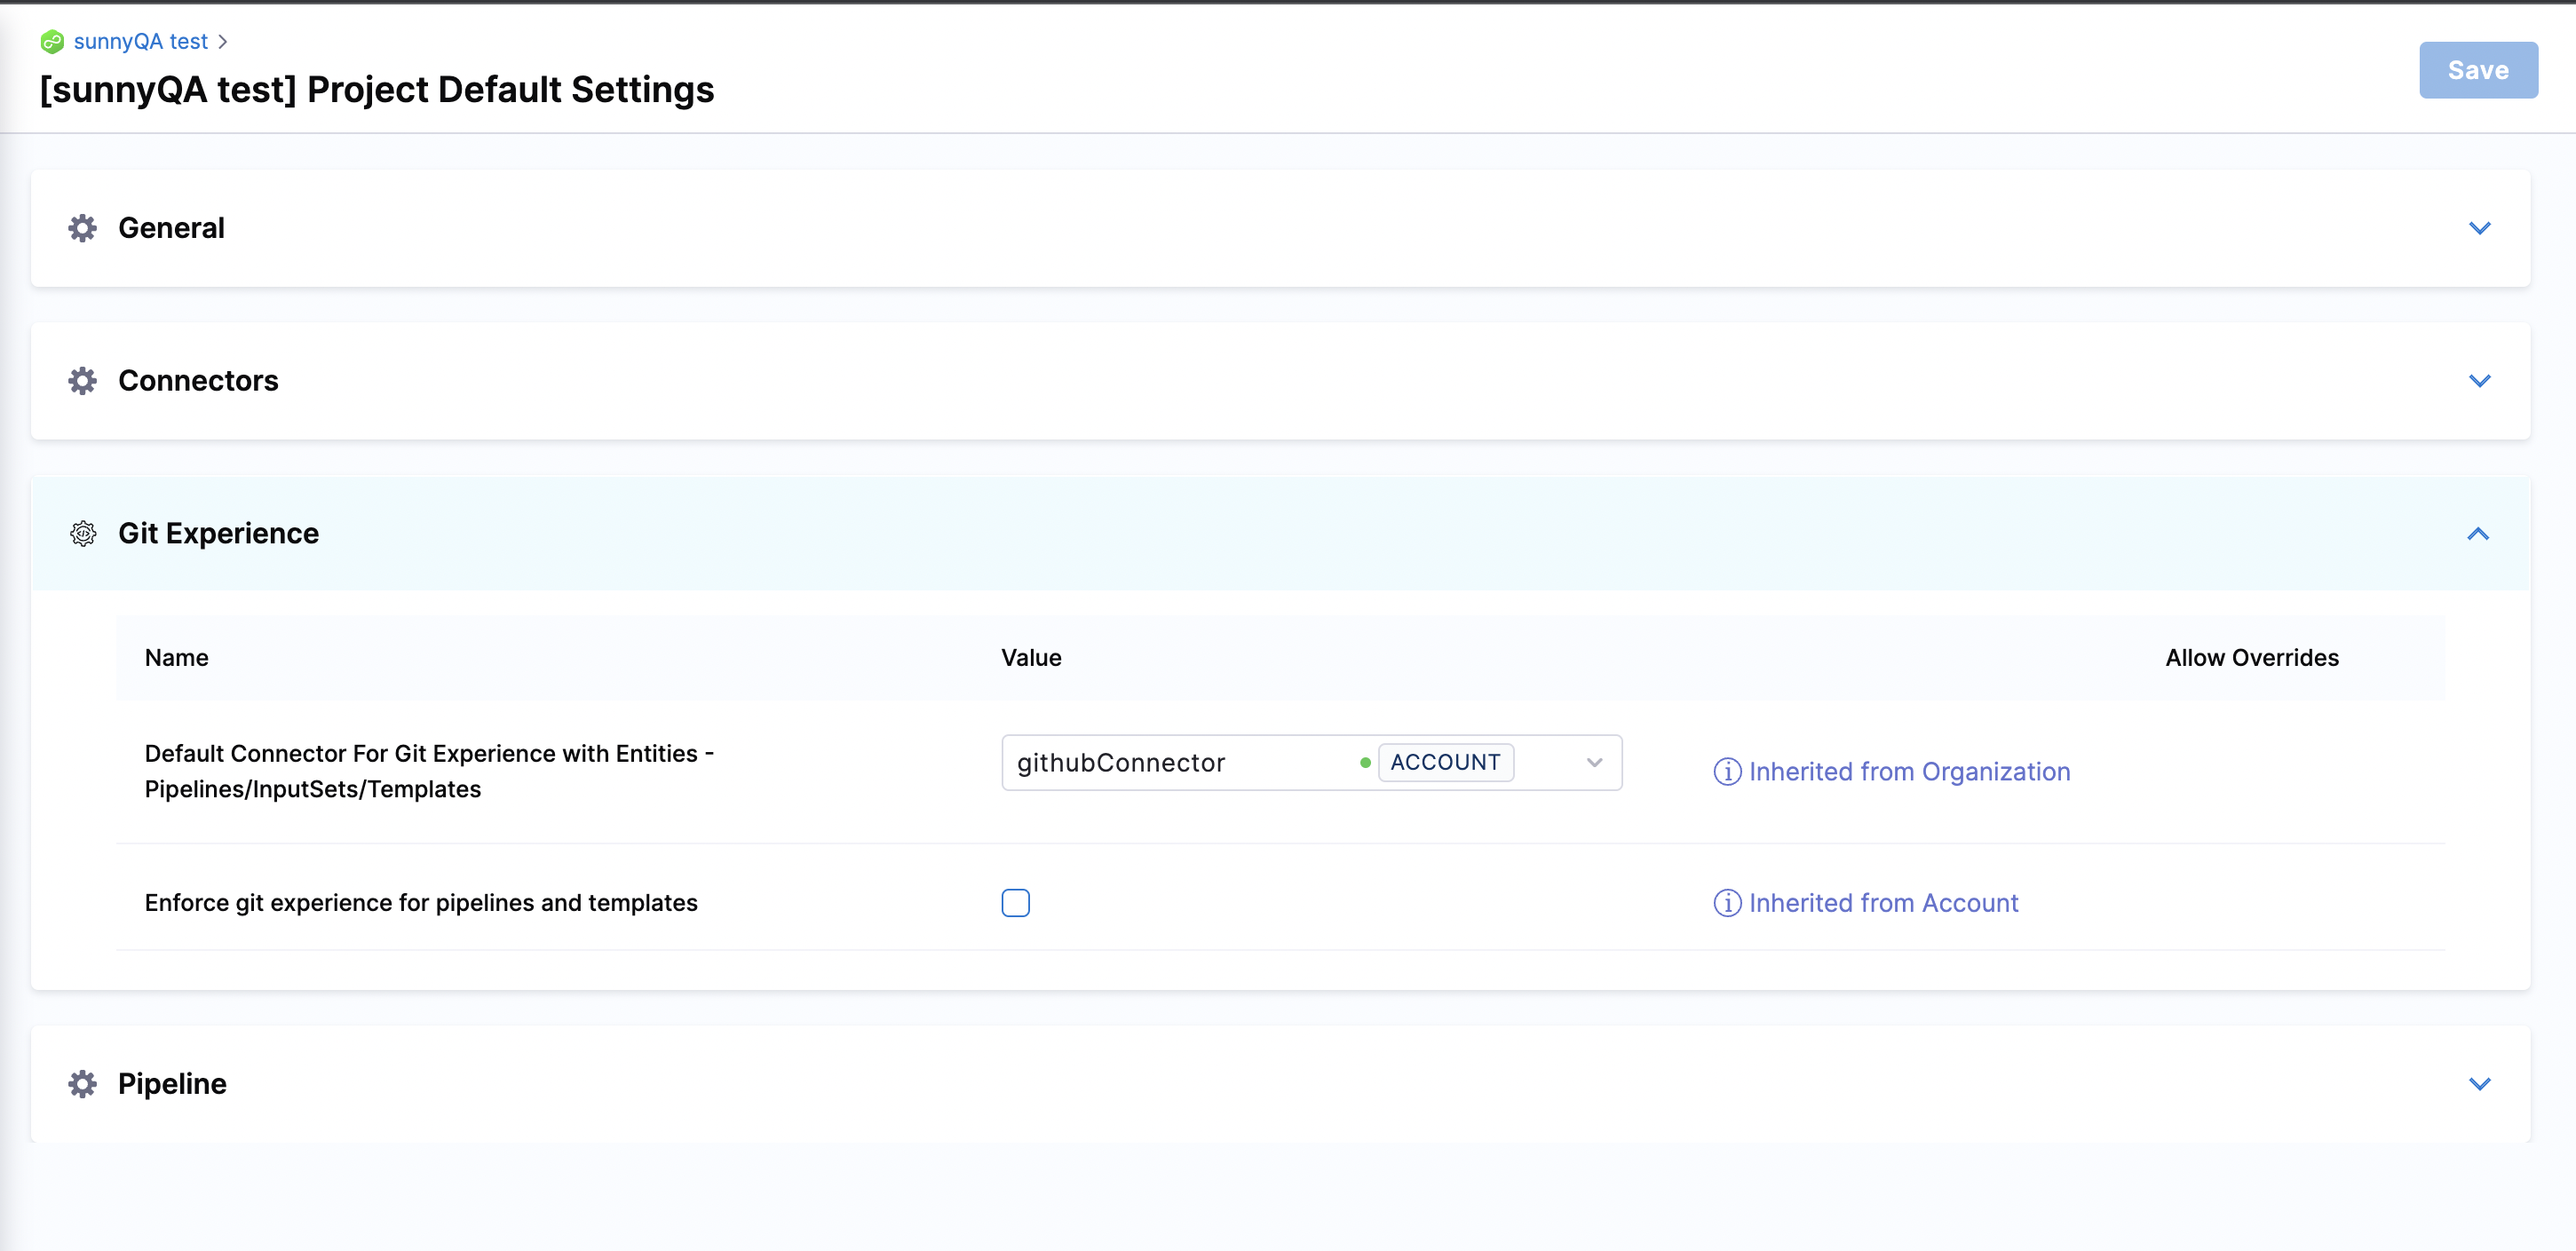The height and width of the screenshot is (1251, 2576).
Task: Open the githubConnector dropdown arrow
Action: (1594, 763)
